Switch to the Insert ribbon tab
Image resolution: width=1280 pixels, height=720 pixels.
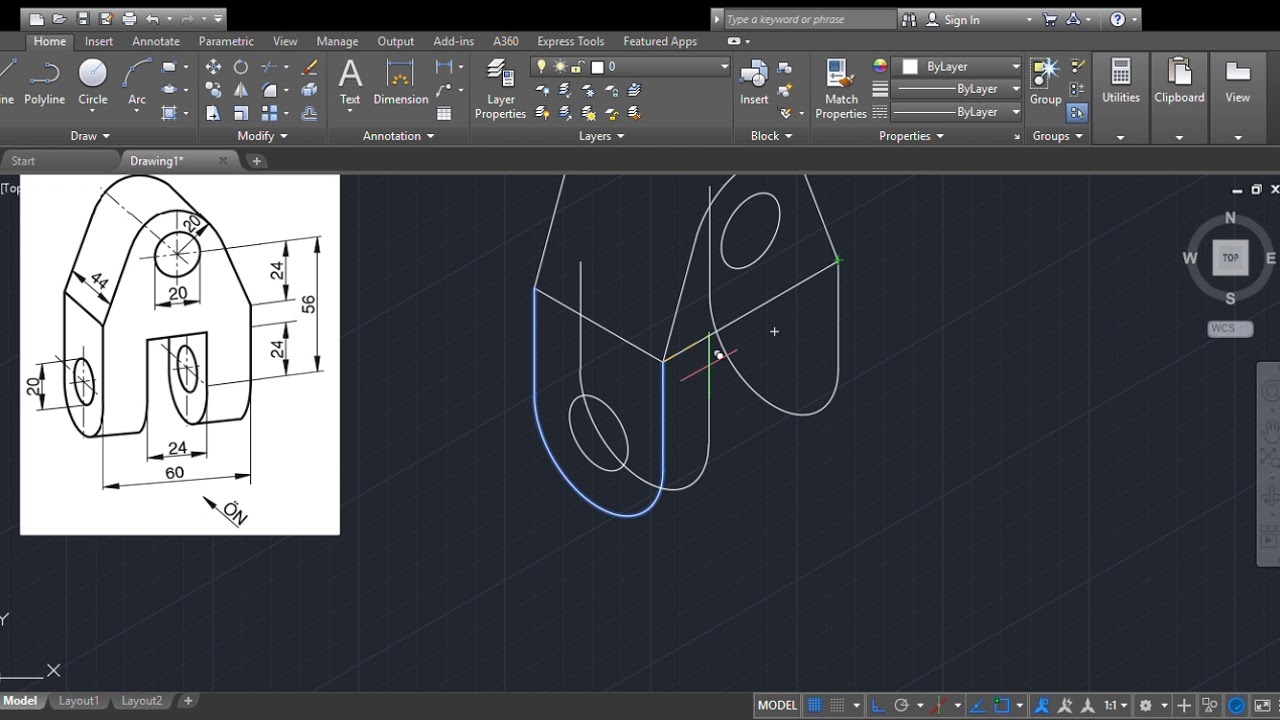pyautogui.click(x=99, y=41)
